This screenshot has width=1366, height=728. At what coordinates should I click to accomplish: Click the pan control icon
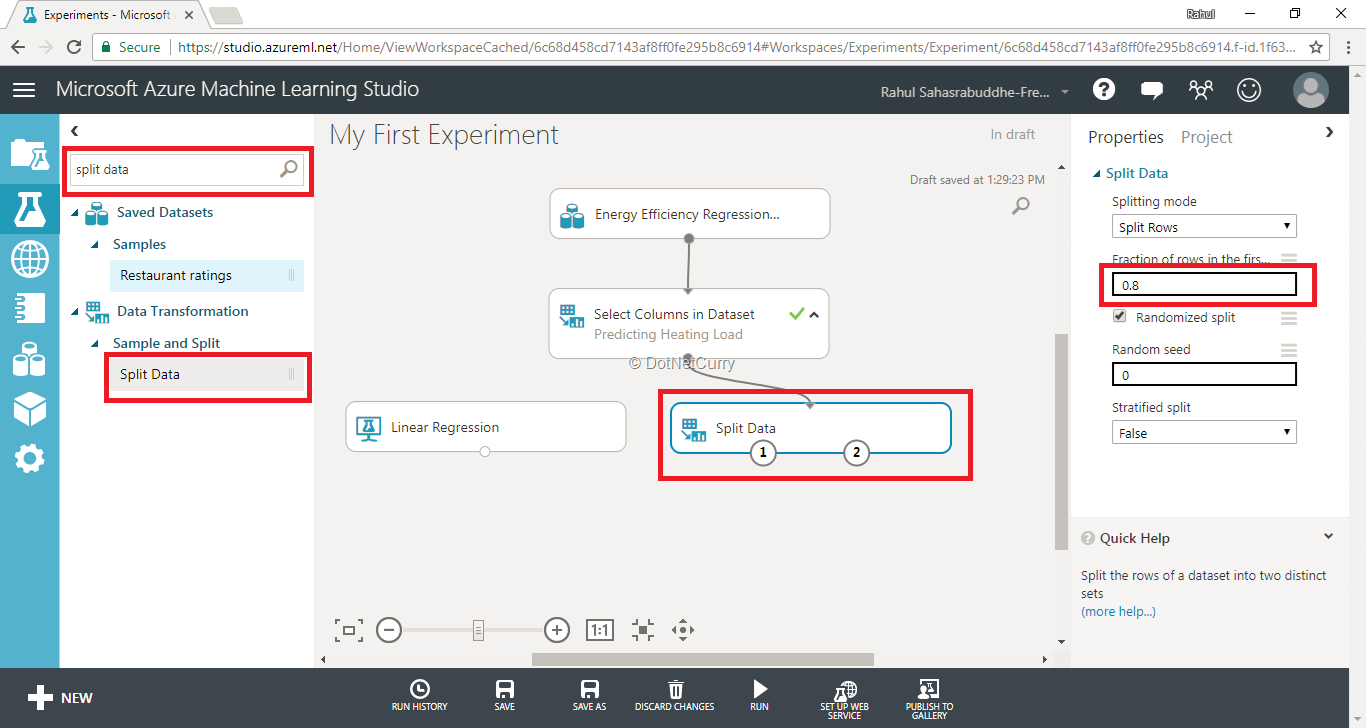click(683, 630)
